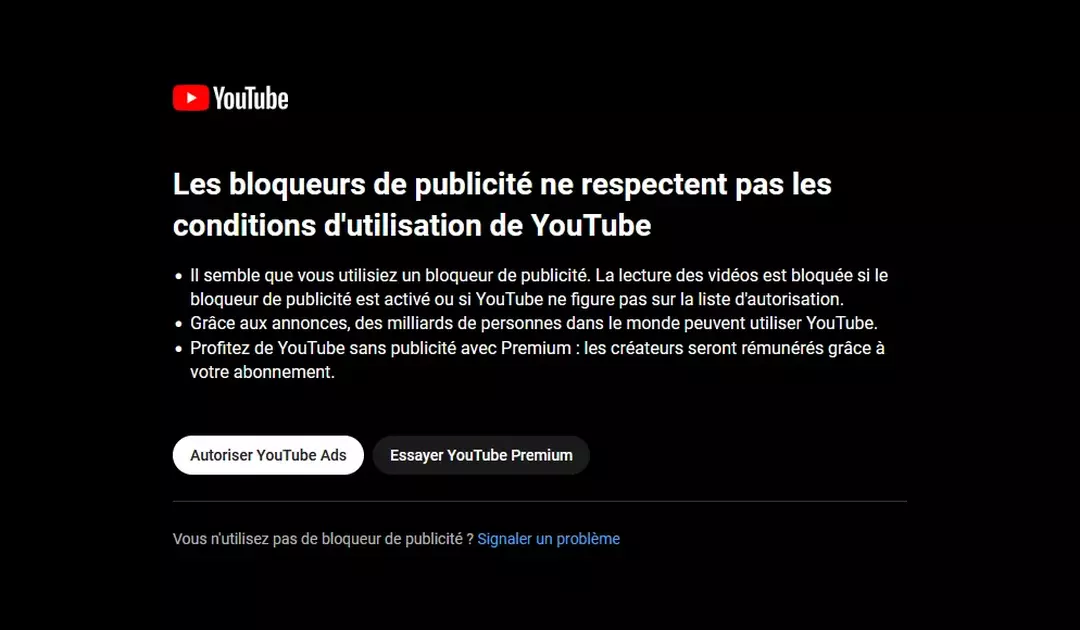Click the horizontal divider line below the buttons
The image size is (1080, 630).
tap(539, 501)
